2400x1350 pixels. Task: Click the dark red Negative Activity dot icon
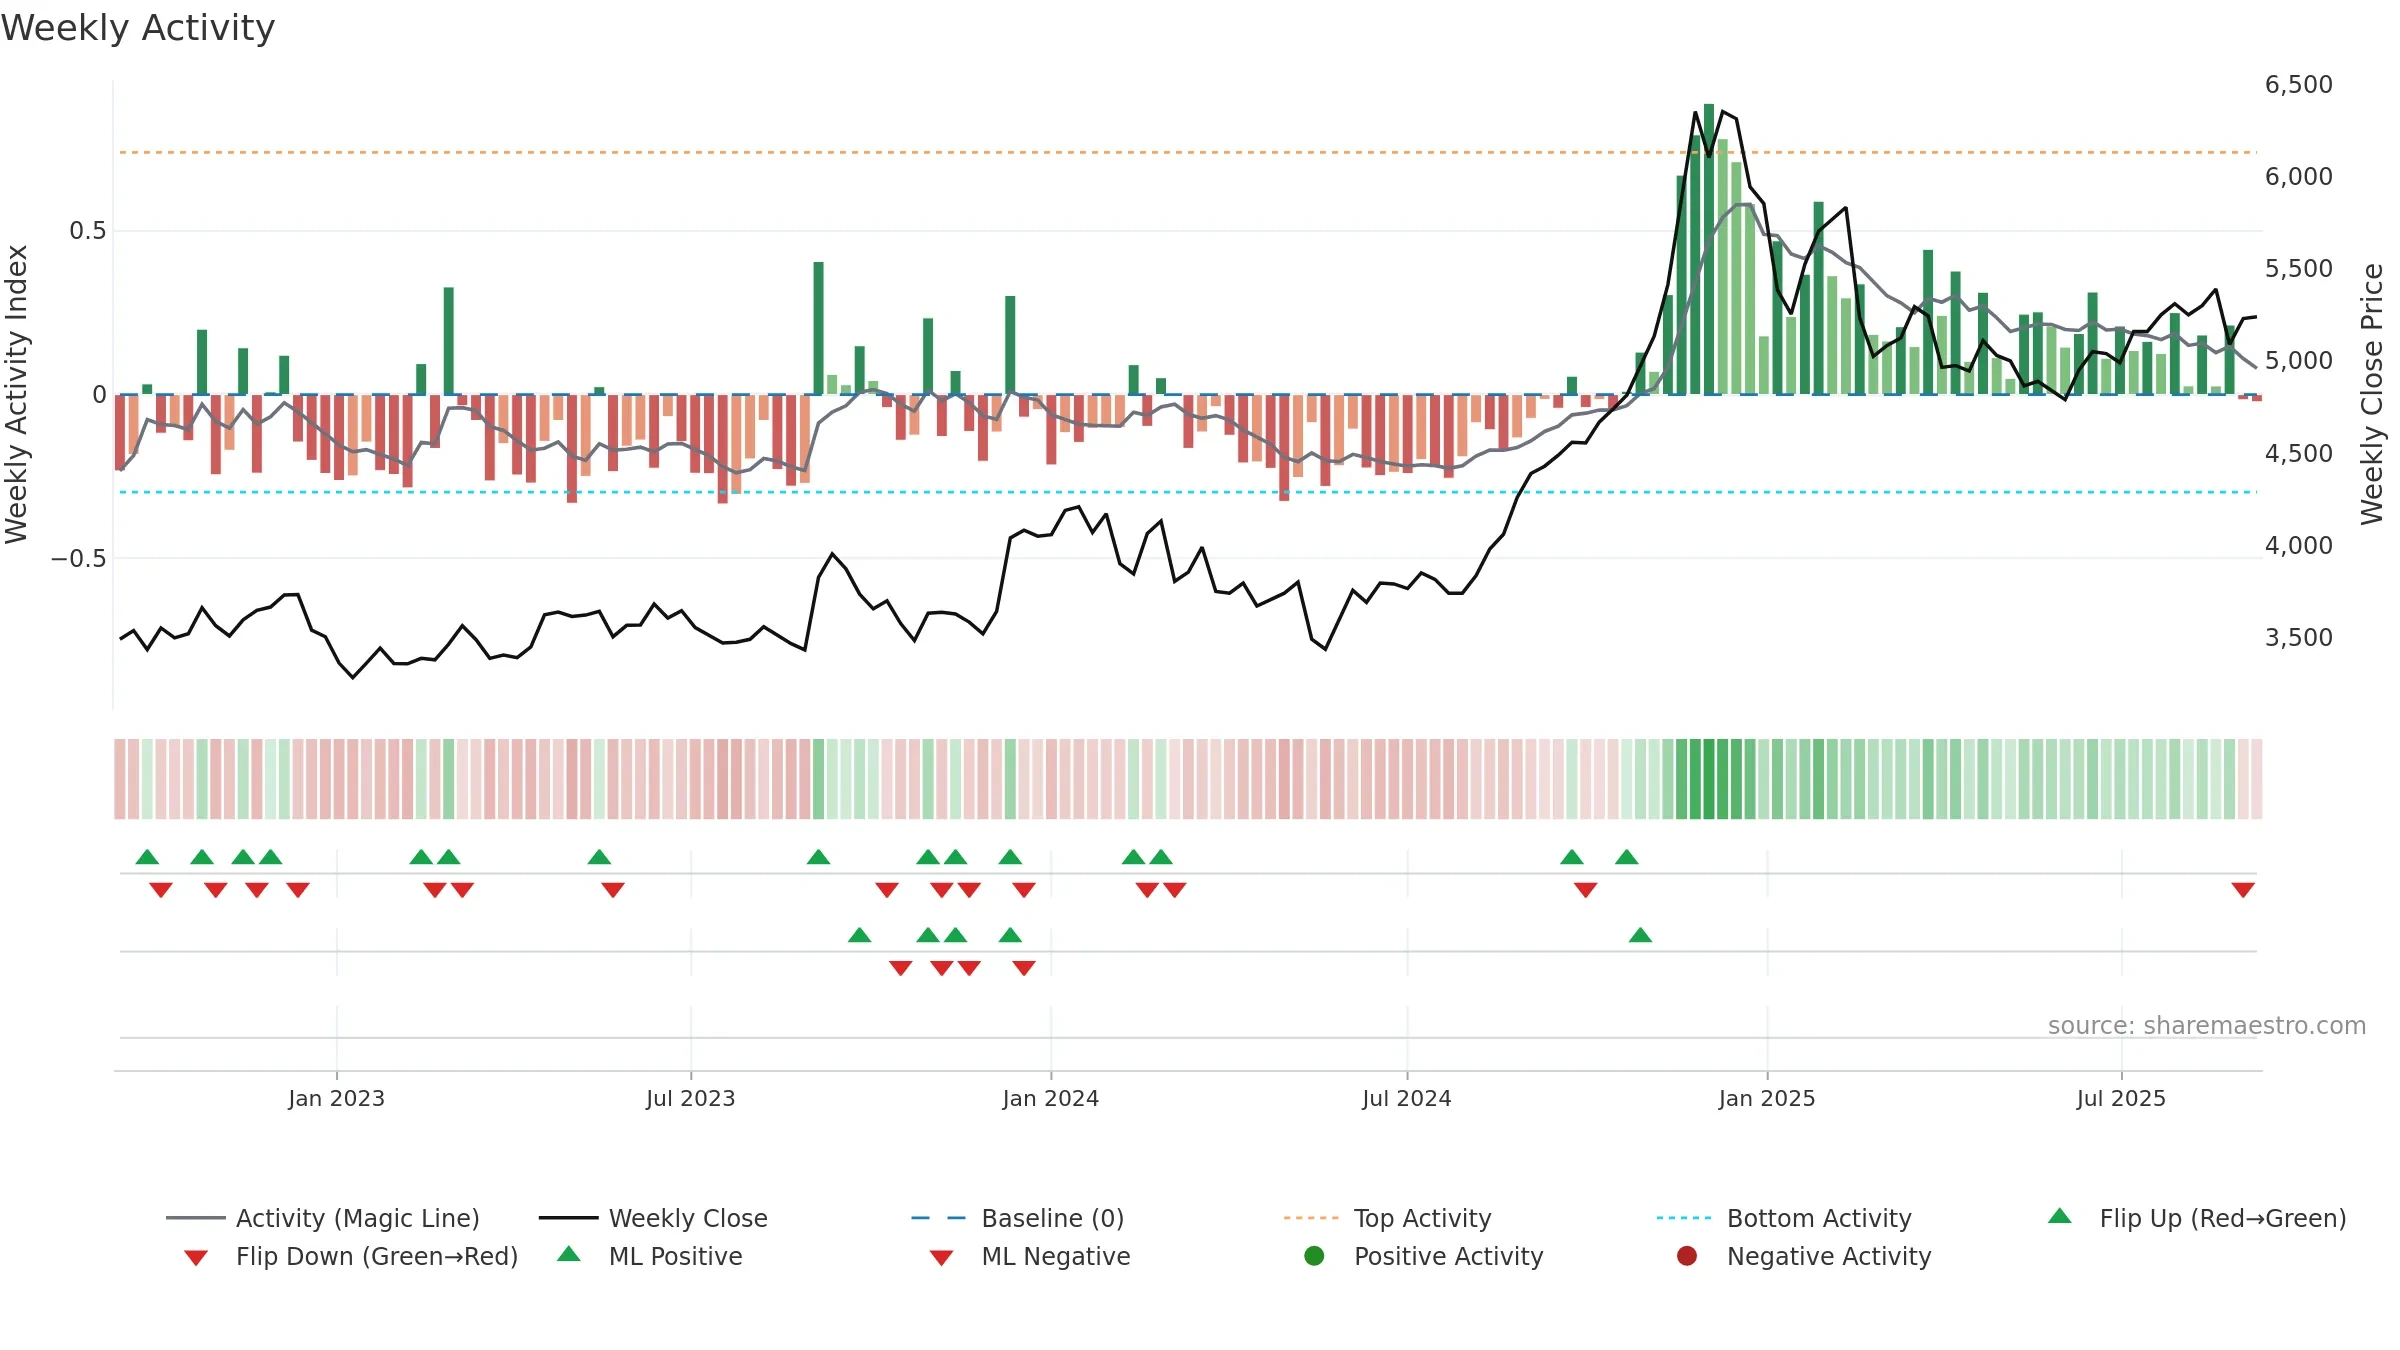1687,1256
